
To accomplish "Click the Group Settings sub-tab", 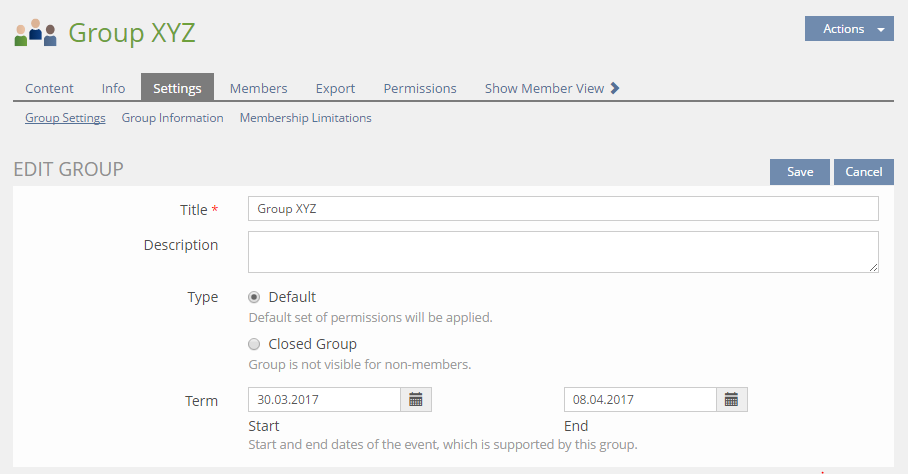I will pos(65,118).
